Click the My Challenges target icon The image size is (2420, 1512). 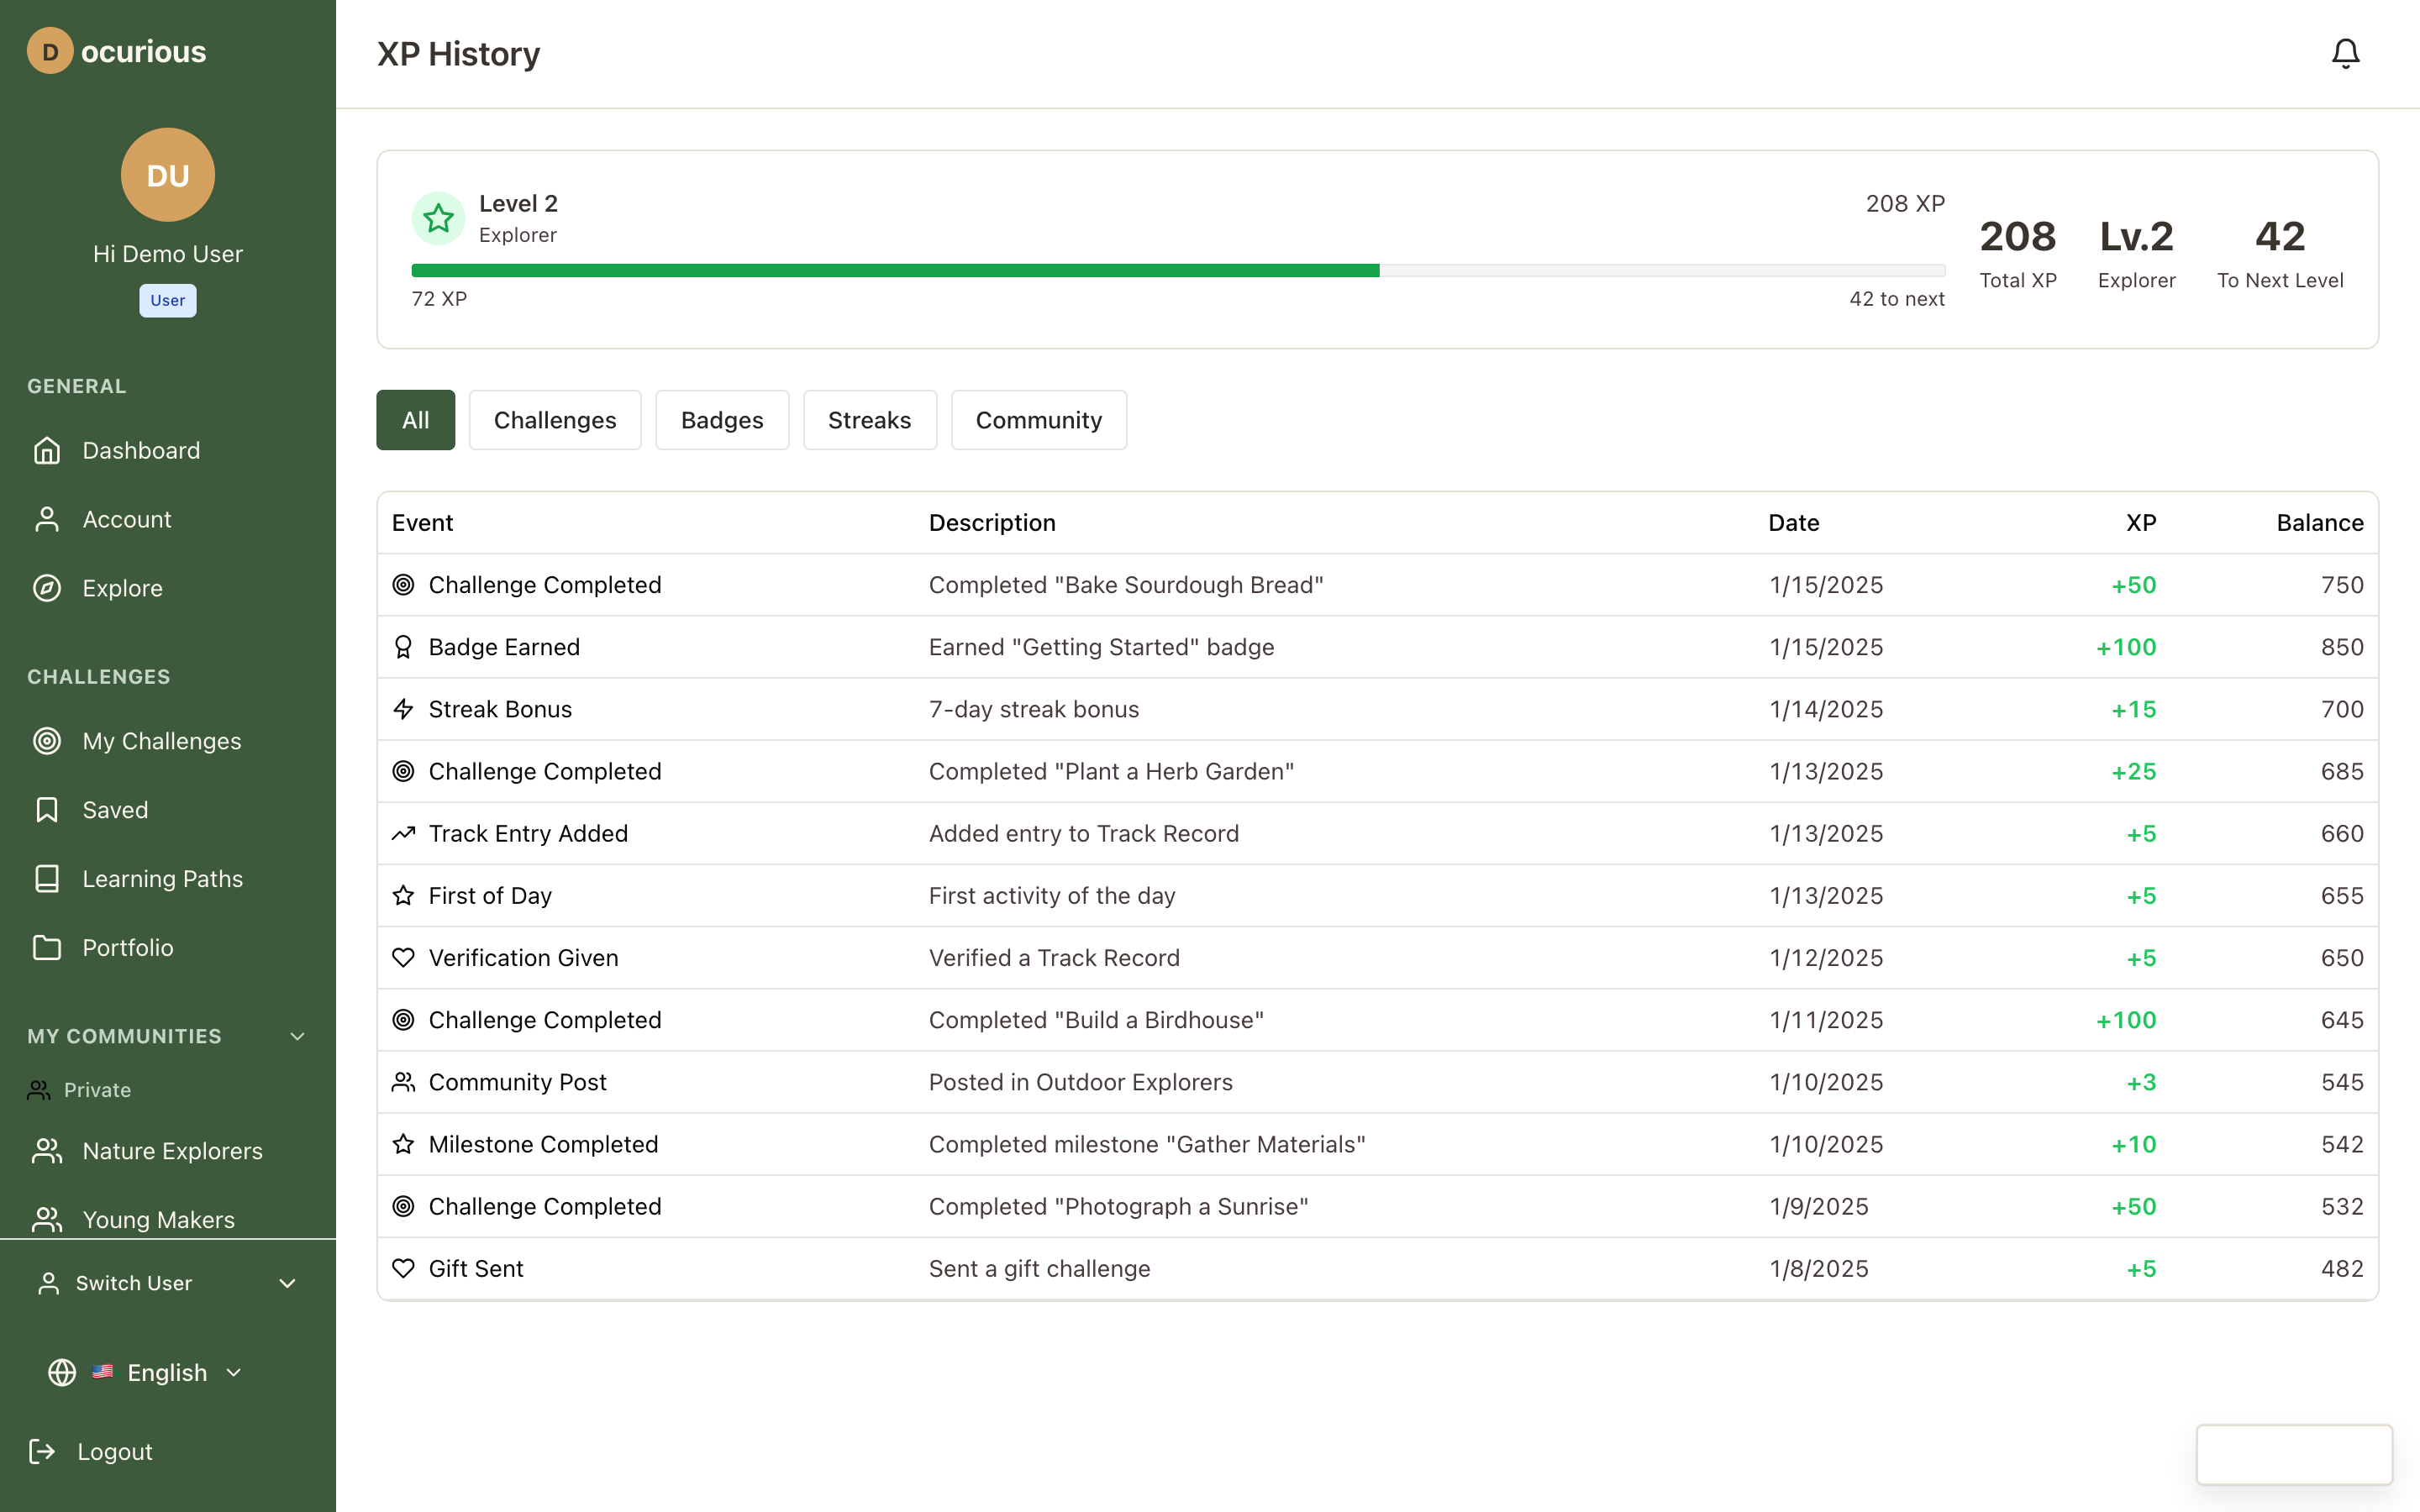point(47,741)
